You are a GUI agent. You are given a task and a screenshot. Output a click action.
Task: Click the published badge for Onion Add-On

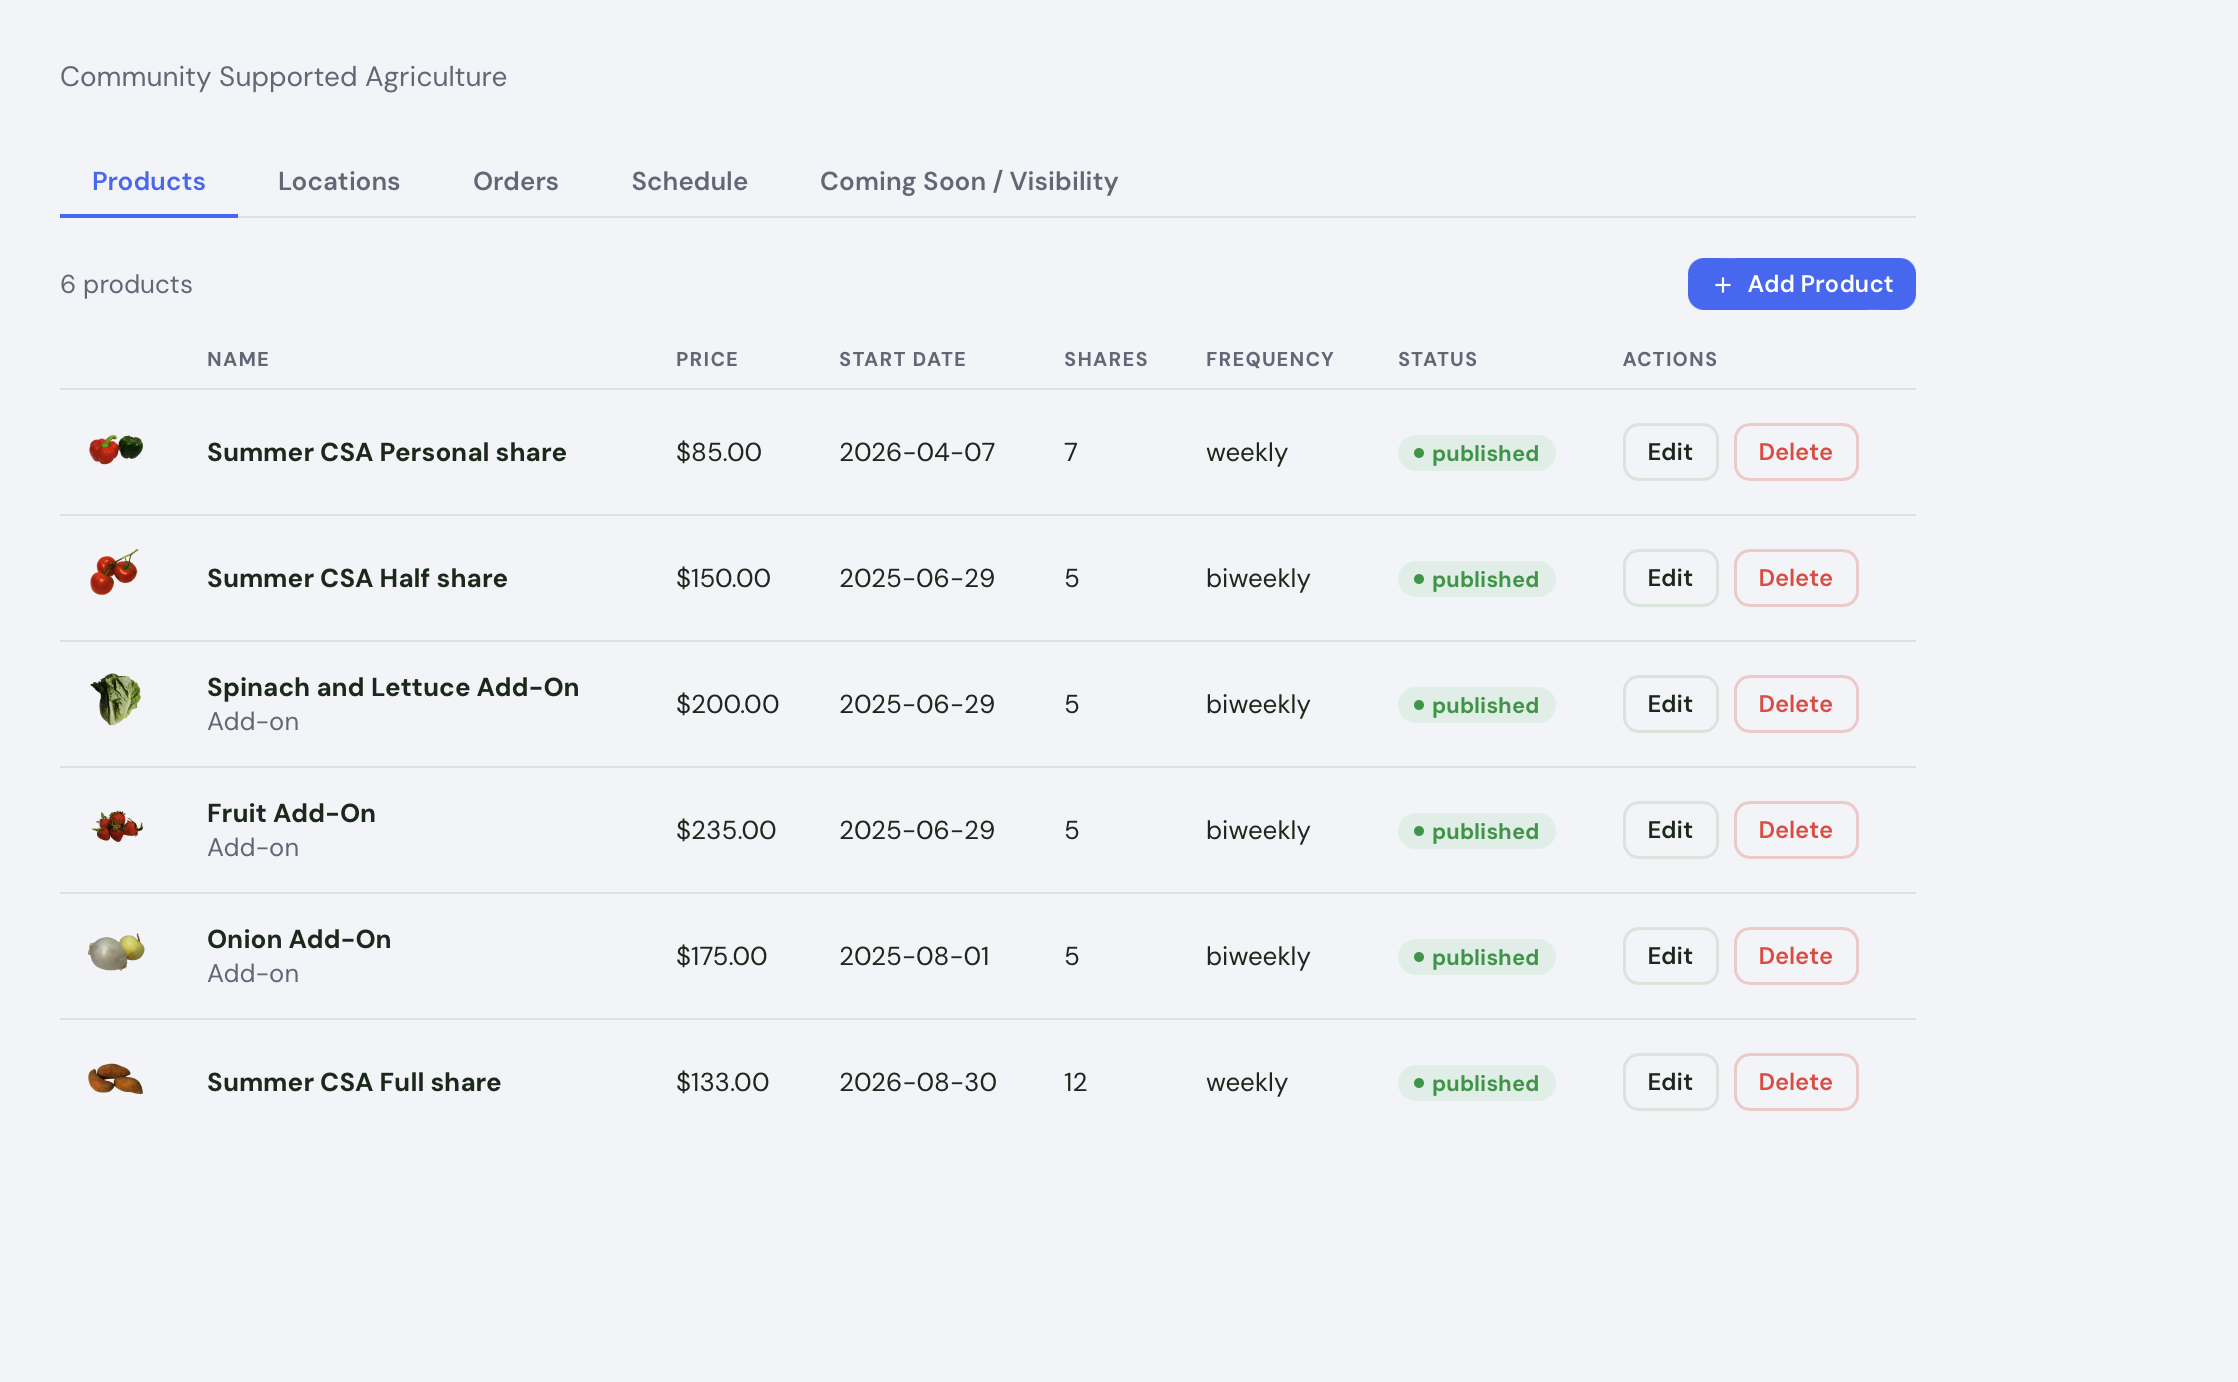1476,957
